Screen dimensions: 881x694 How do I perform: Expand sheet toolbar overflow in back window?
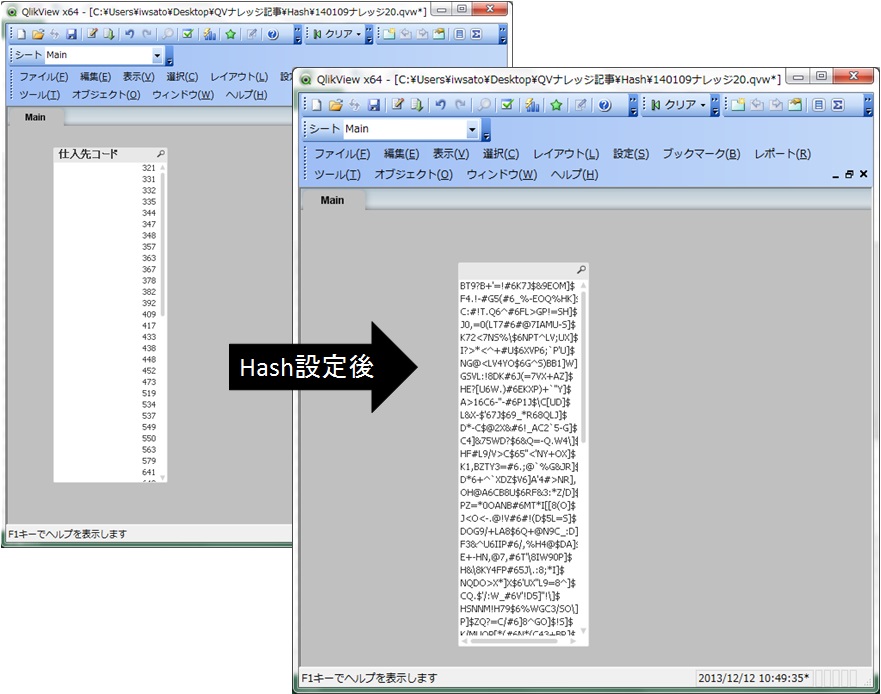(170, 55)
